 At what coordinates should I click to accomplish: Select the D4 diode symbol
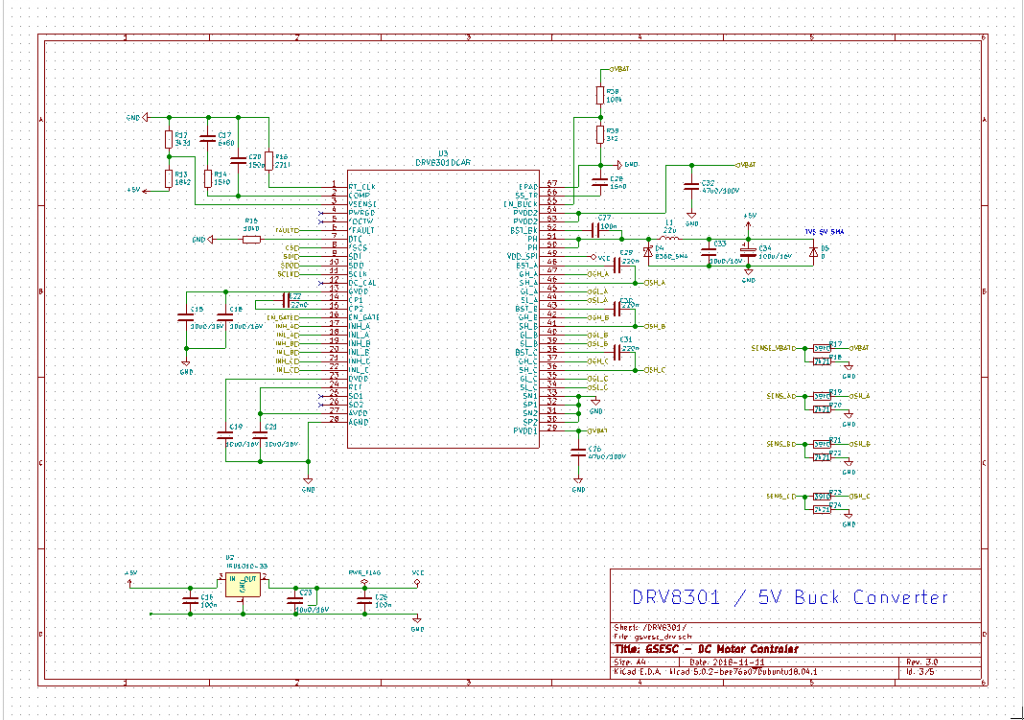point(648,252)
